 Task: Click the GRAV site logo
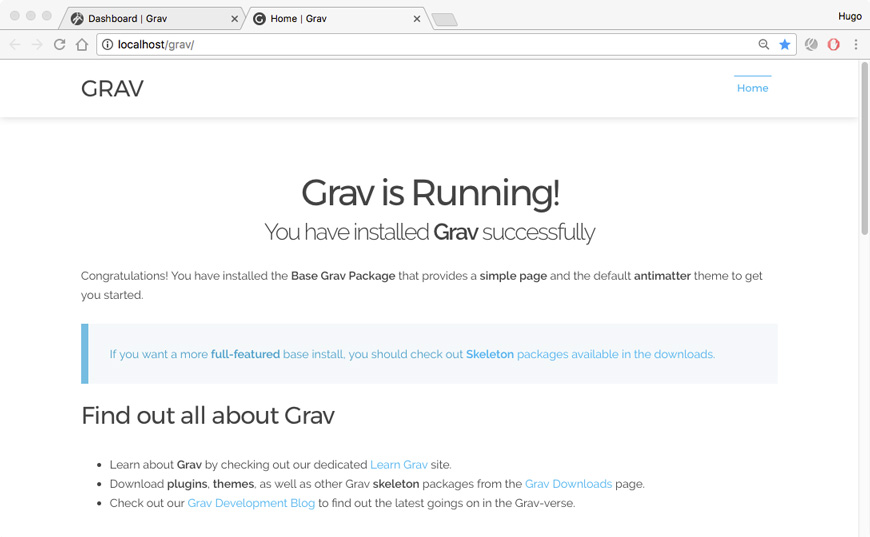click(112, 88)
